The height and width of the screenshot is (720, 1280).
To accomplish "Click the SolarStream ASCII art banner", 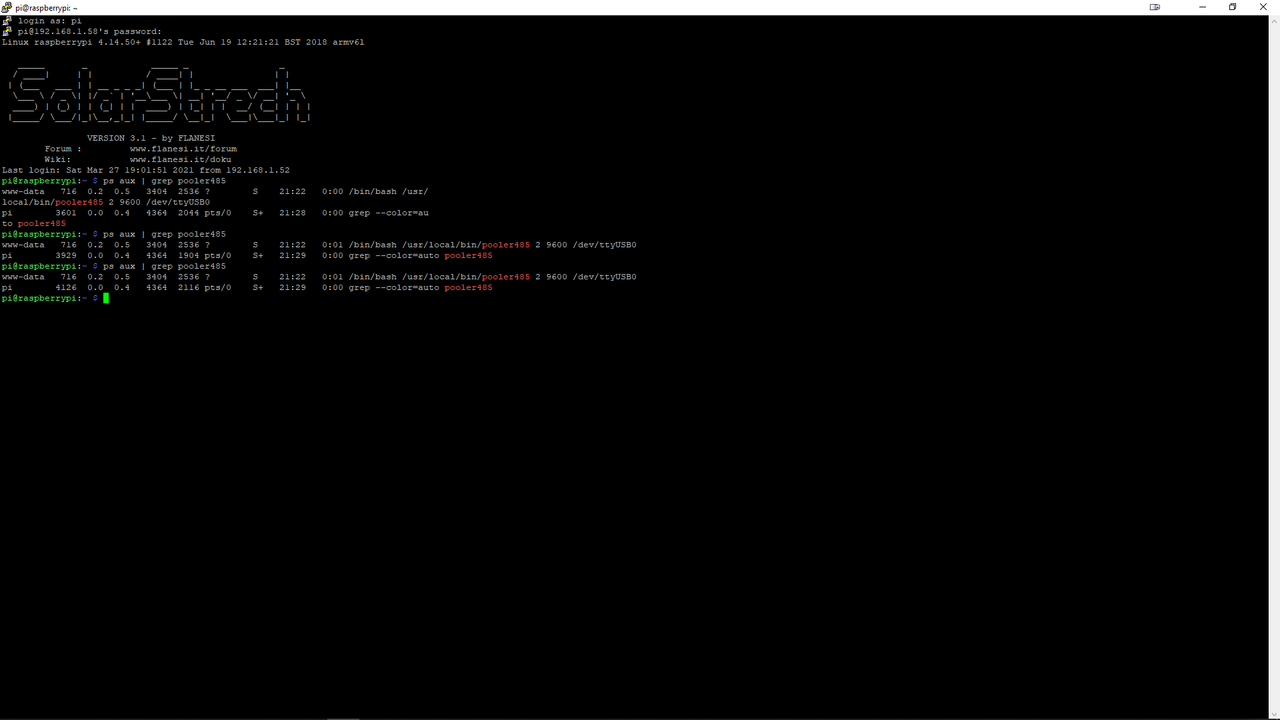I will [x=160, y=96].
